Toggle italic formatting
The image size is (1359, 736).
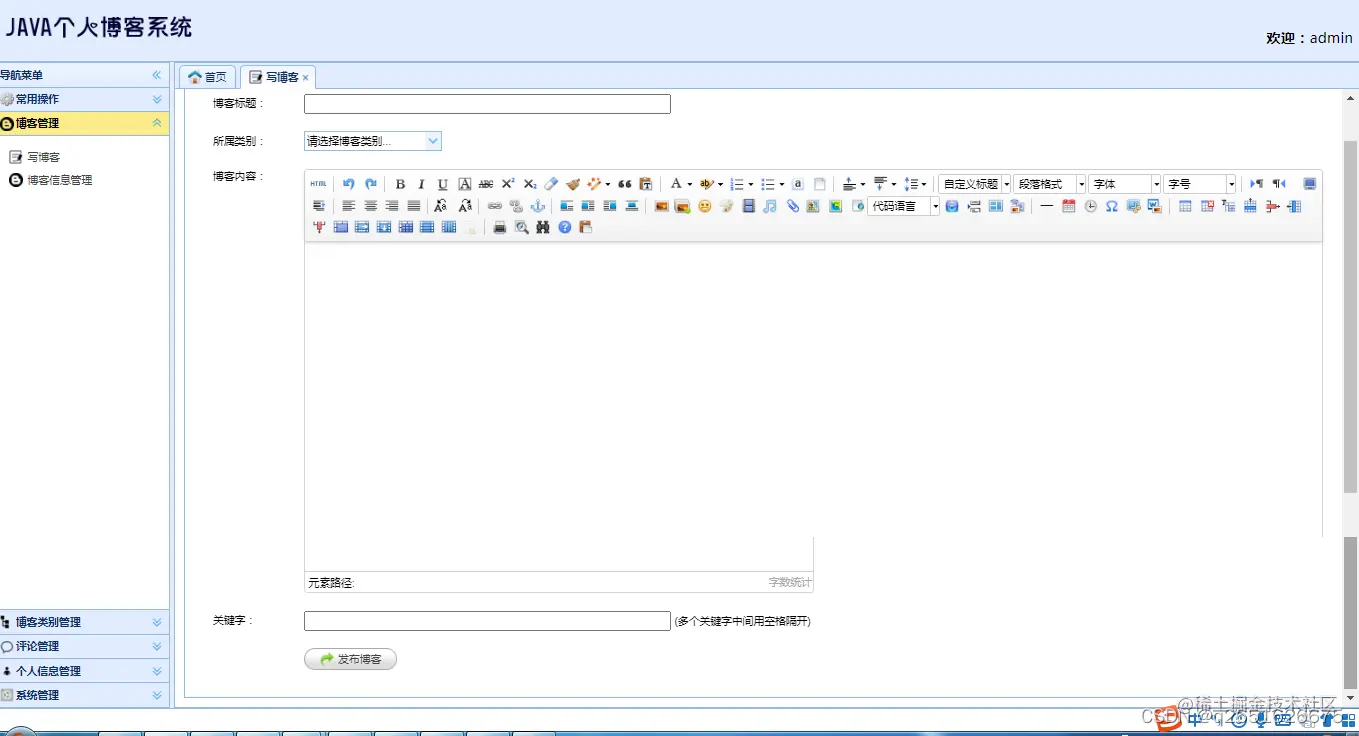point(421,184)
